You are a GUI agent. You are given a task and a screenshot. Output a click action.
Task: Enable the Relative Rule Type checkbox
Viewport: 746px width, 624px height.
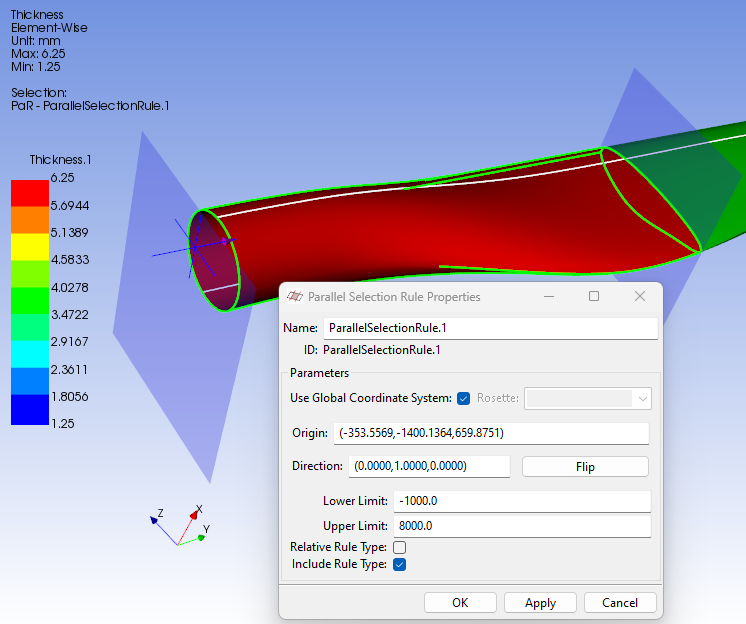tap(400, 547)
